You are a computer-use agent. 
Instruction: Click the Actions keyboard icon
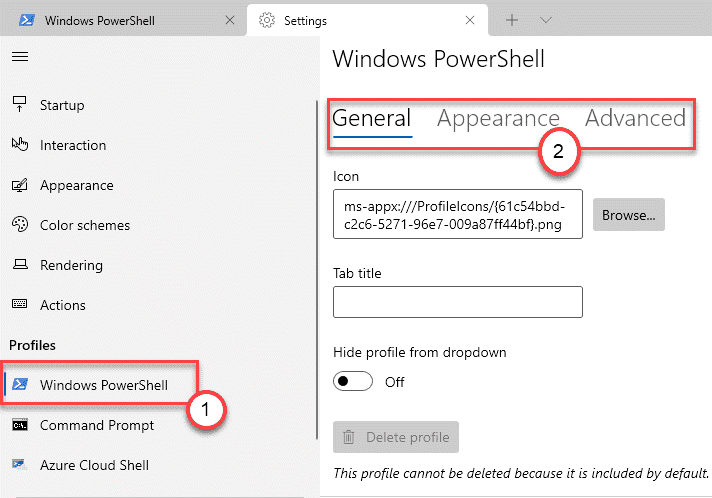tap(20, 304)
